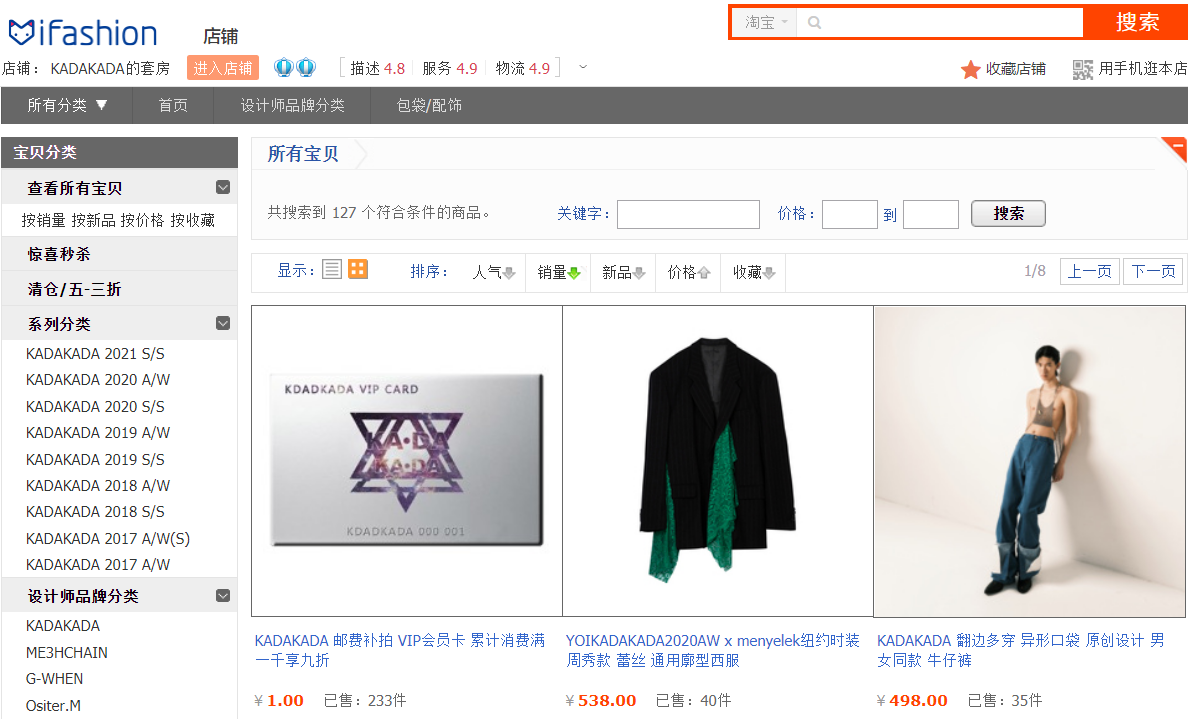Click the magnifier icon in the top search box
Image resolution: width=1188 pixels, height=719 pixels.
click(x=814, y=23)
